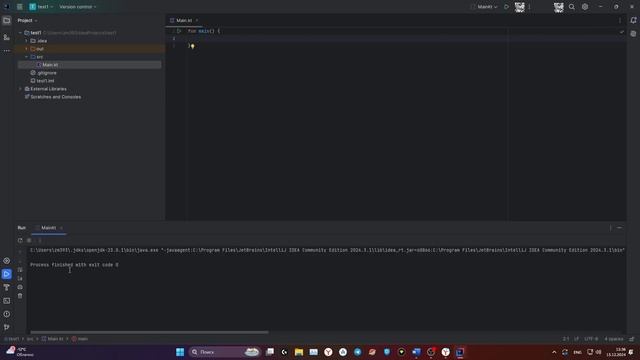Switch to the MainKt run tab

[48, 228]
